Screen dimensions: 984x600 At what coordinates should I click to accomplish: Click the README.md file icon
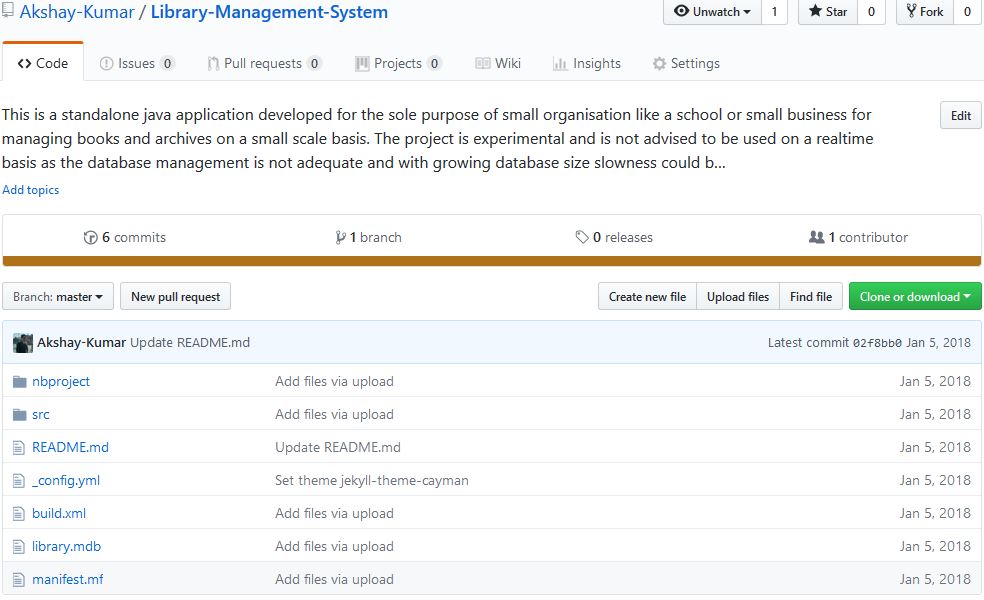[19, 447]
